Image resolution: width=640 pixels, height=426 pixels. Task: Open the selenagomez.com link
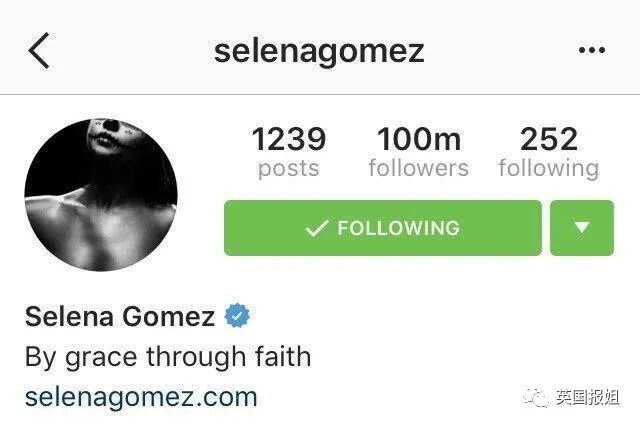pos(141,397)
